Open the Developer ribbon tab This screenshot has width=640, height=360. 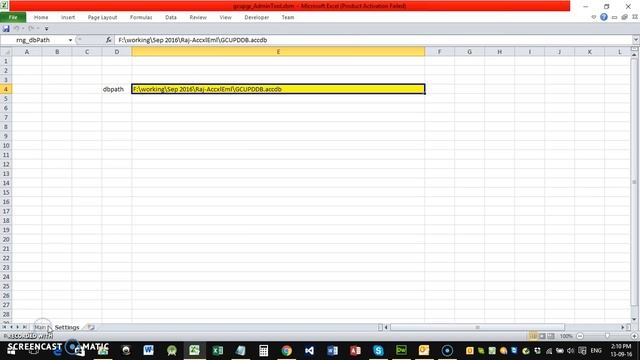click(x=256, y=17)
